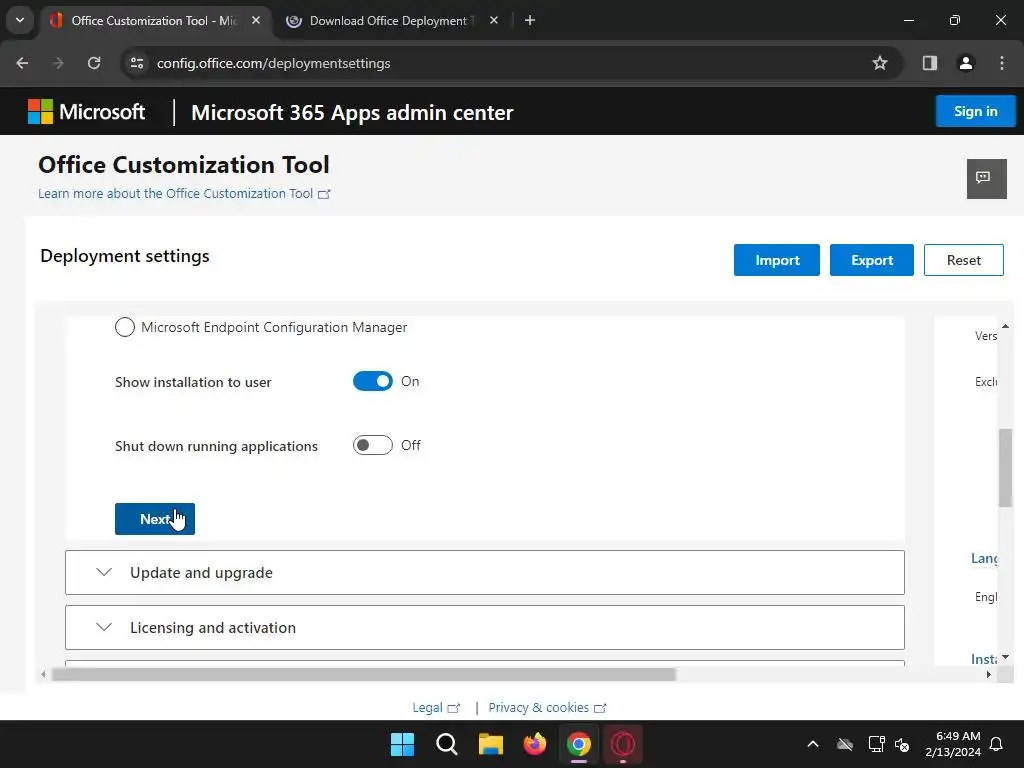Open File Explorer from the taskbar
Screen dimensions: 1024x768
point(490,744)
